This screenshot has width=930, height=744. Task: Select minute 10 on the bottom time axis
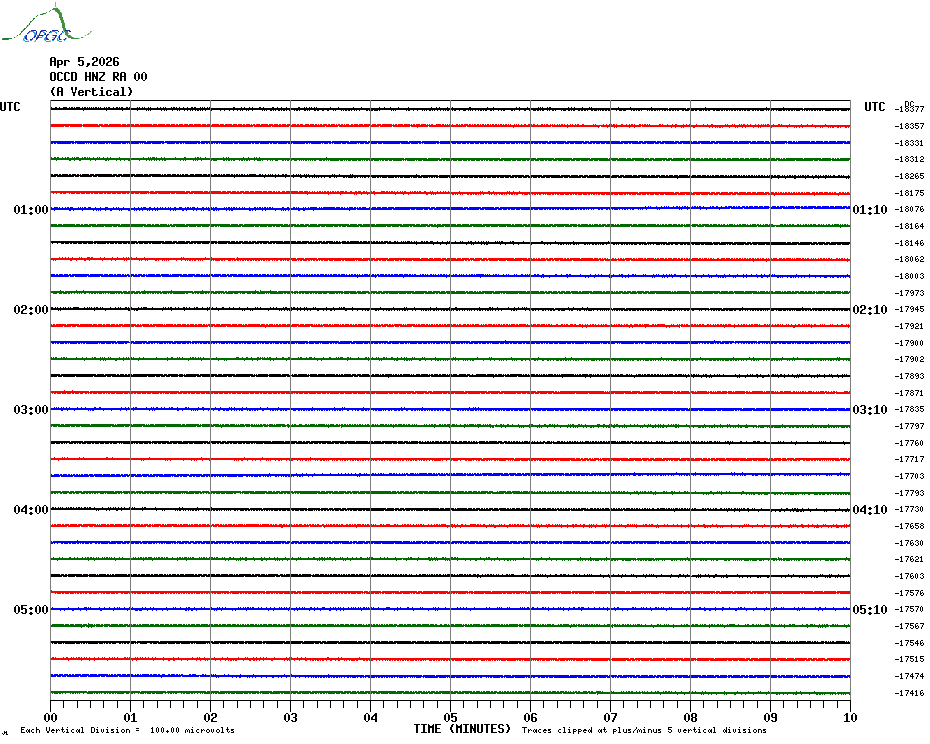tap(849, 717)
